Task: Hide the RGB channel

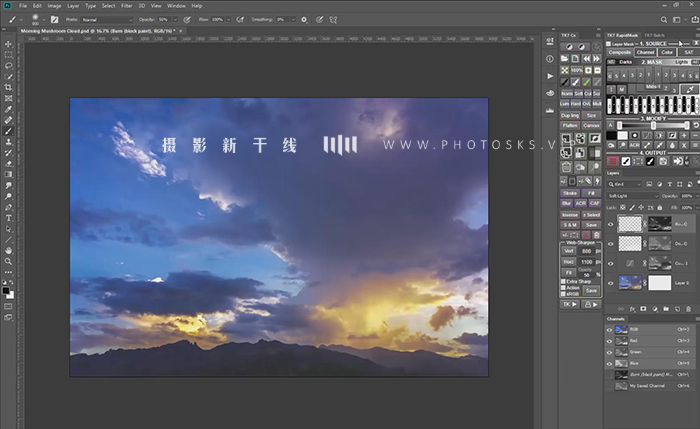Action: pyautogui.click(x=609, y=330)
